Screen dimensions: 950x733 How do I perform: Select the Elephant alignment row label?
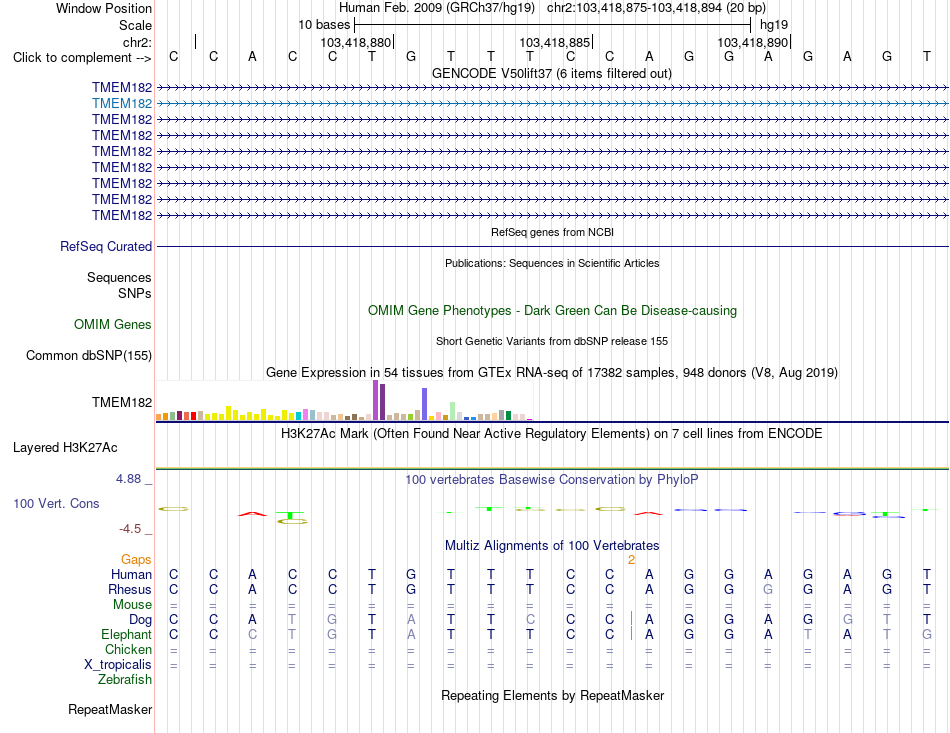[126, 634]
